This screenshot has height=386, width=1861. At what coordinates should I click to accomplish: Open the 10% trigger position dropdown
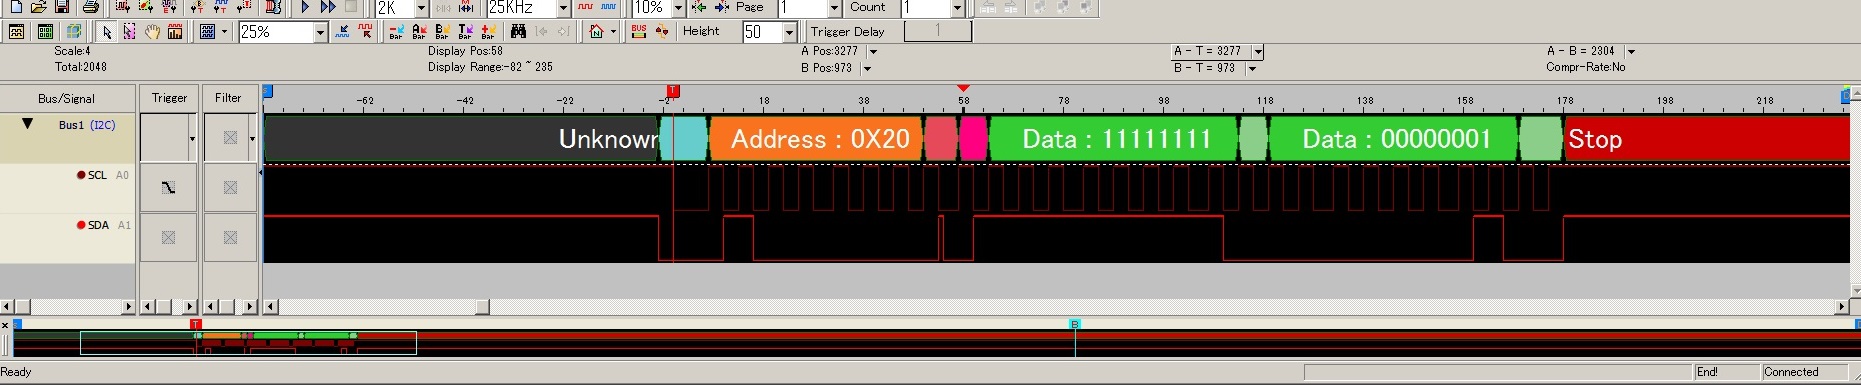pyautogui.click(x=678, y=8)
